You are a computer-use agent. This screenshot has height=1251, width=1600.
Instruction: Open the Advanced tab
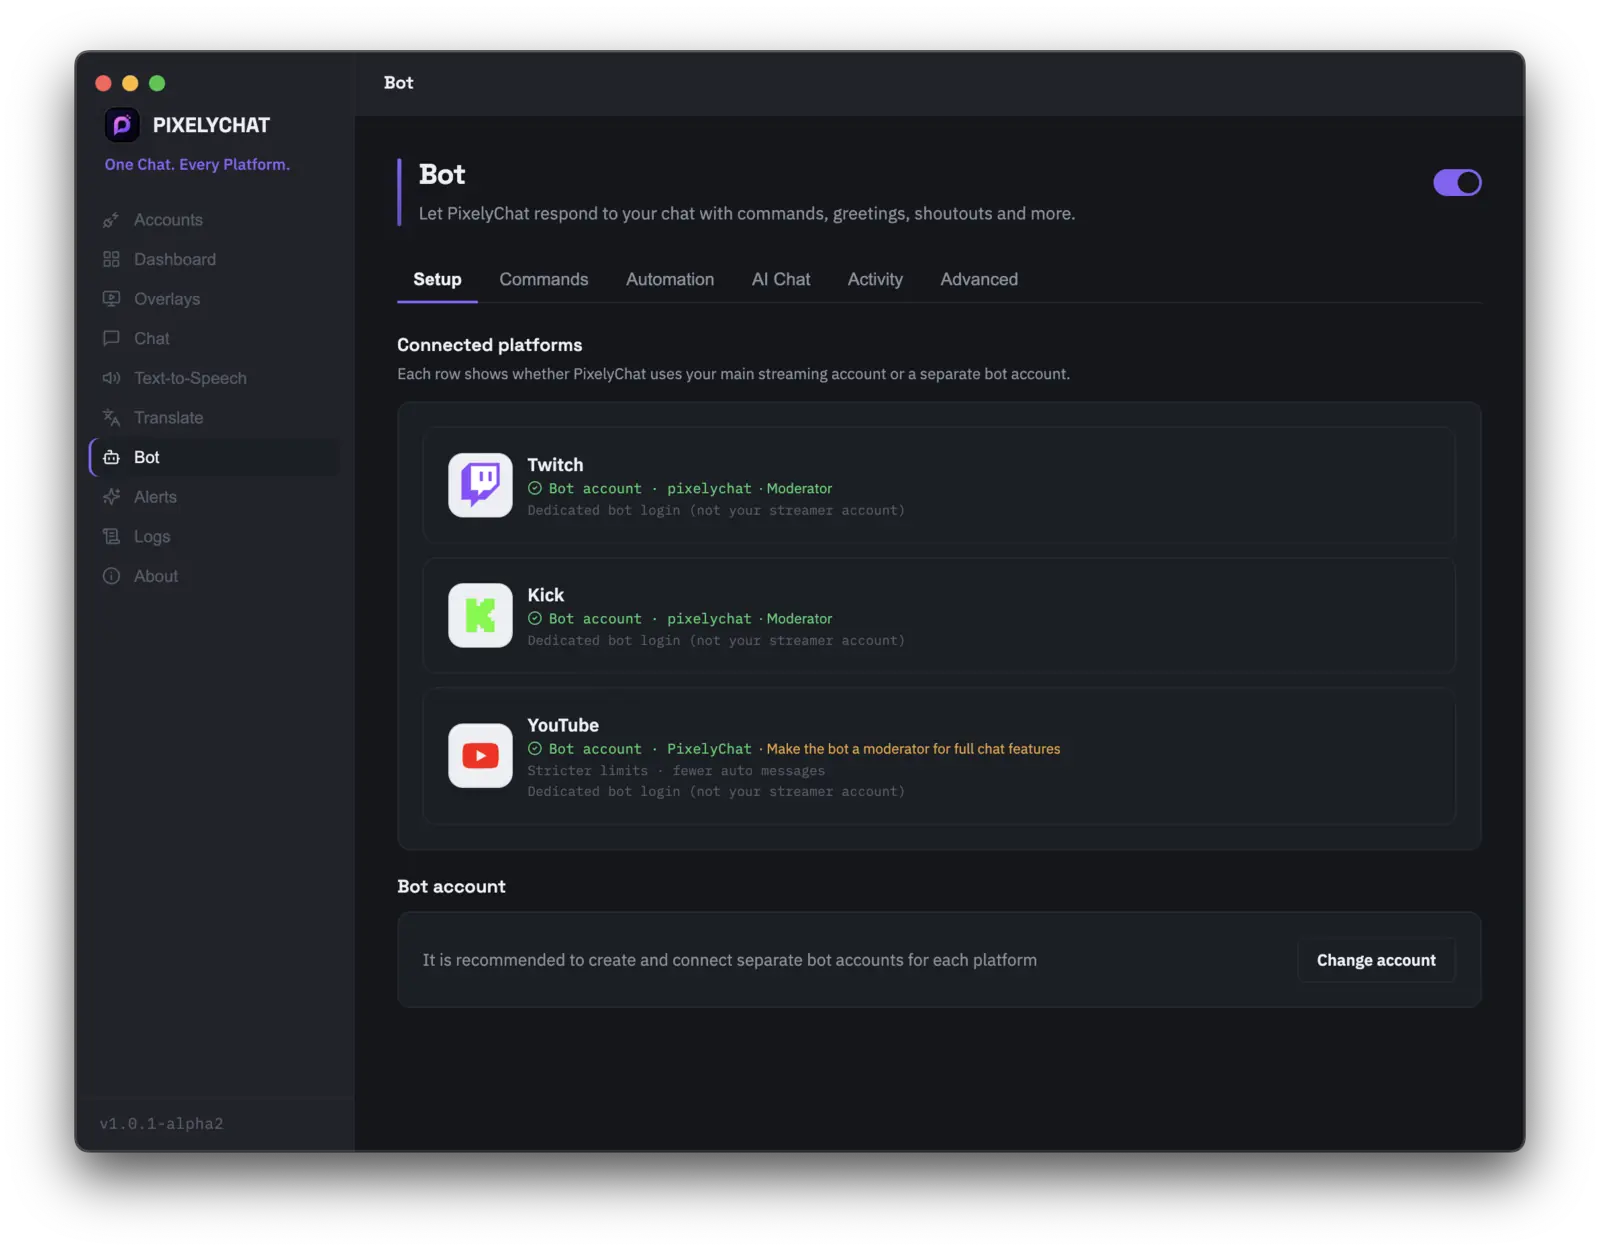click(x=979, y=279)
